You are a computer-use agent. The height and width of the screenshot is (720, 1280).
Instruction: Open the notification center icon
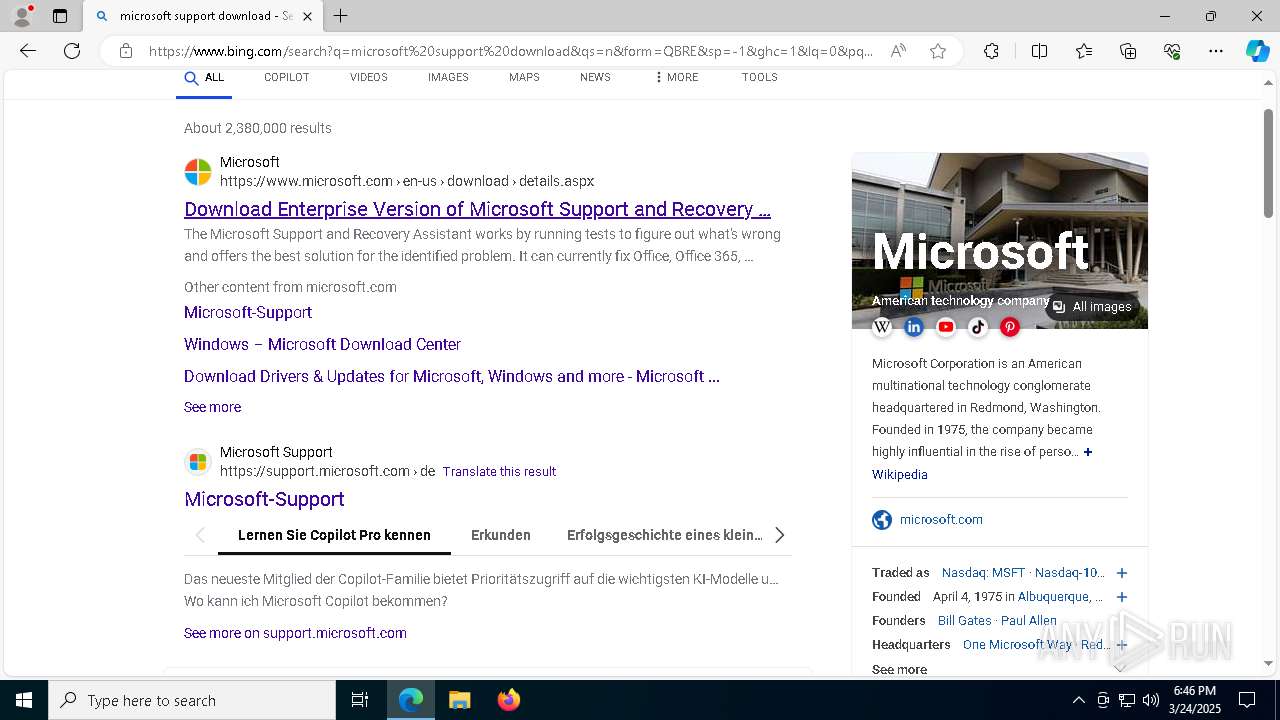1247,700
